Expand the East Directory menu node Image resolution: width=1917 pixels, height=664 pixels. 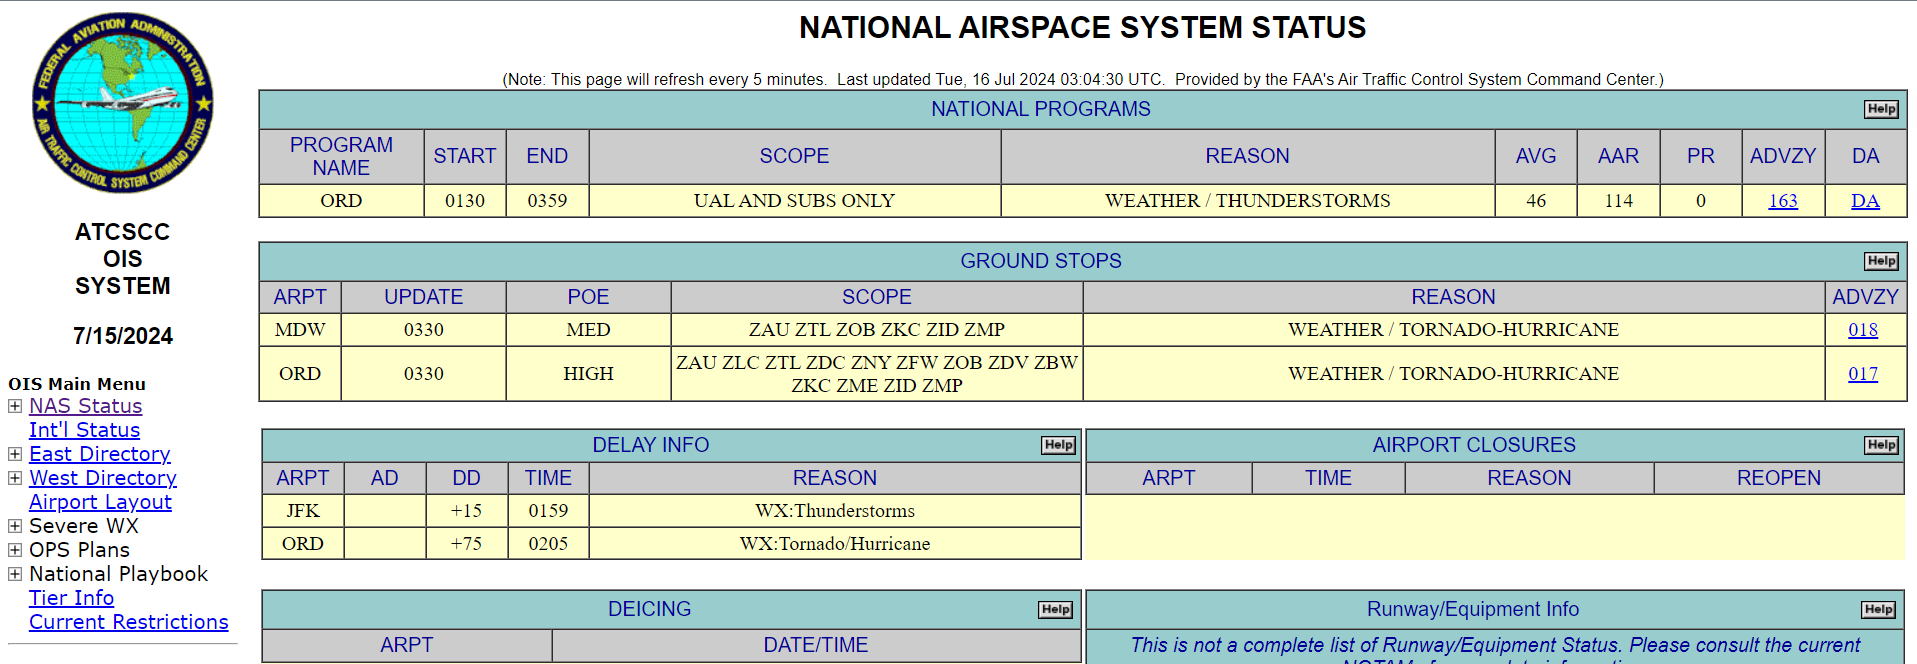15,454
